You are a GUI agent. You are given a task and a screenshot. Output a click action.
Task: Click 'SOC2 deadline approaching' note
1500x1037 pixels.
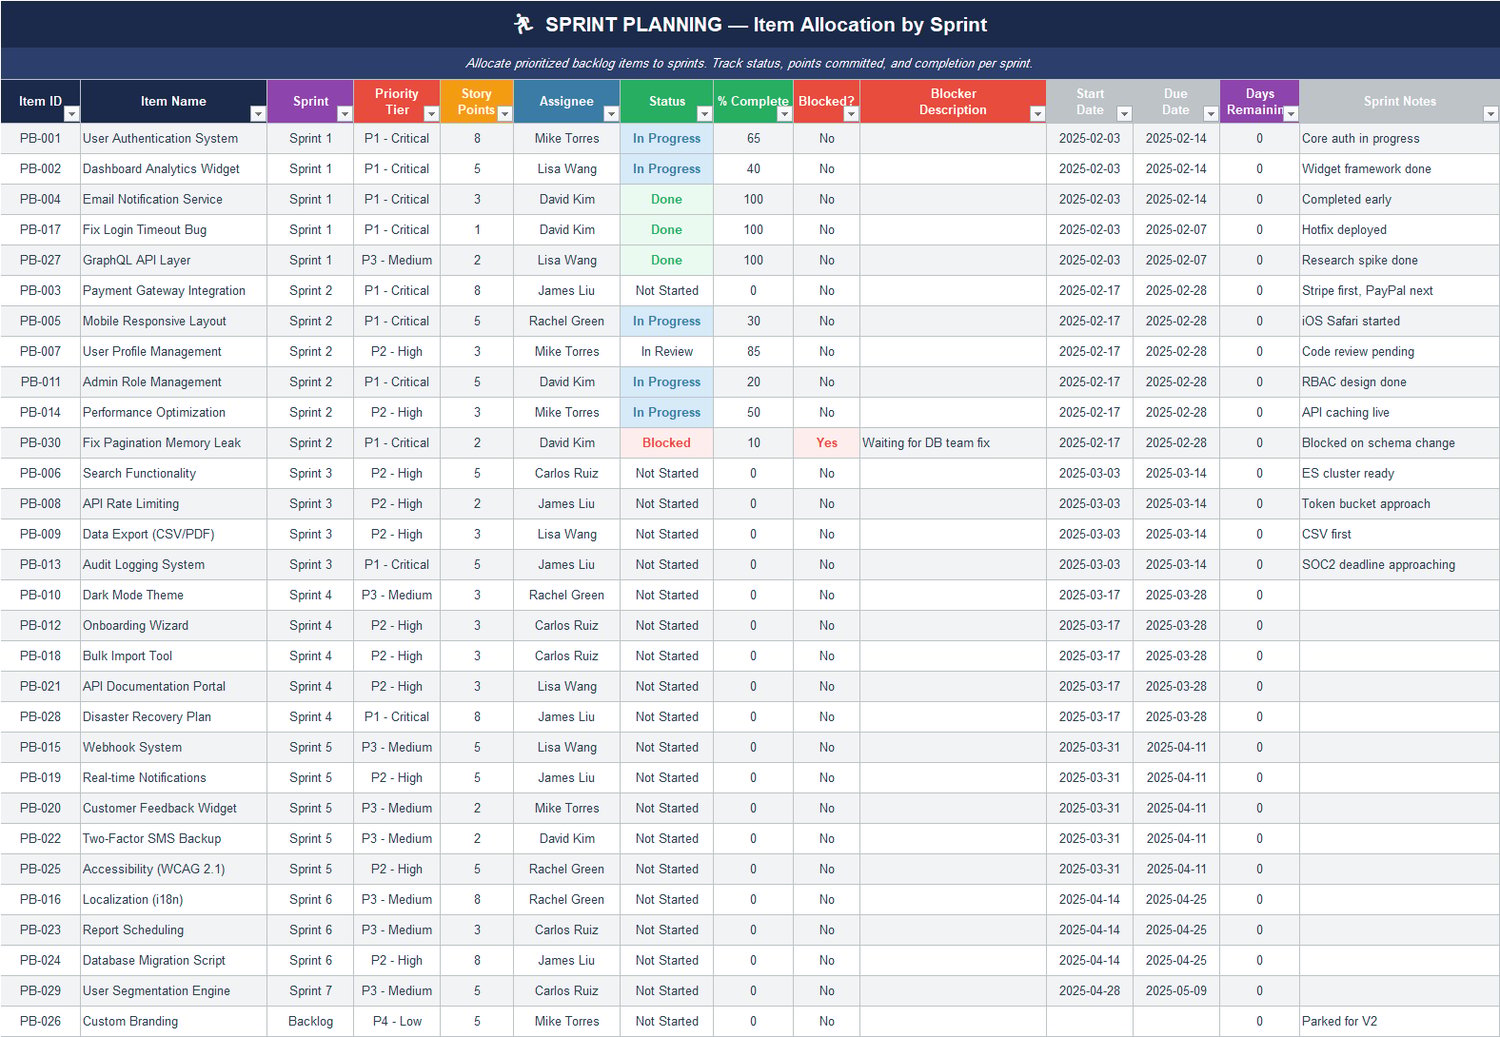click(x=1399, y=564)
